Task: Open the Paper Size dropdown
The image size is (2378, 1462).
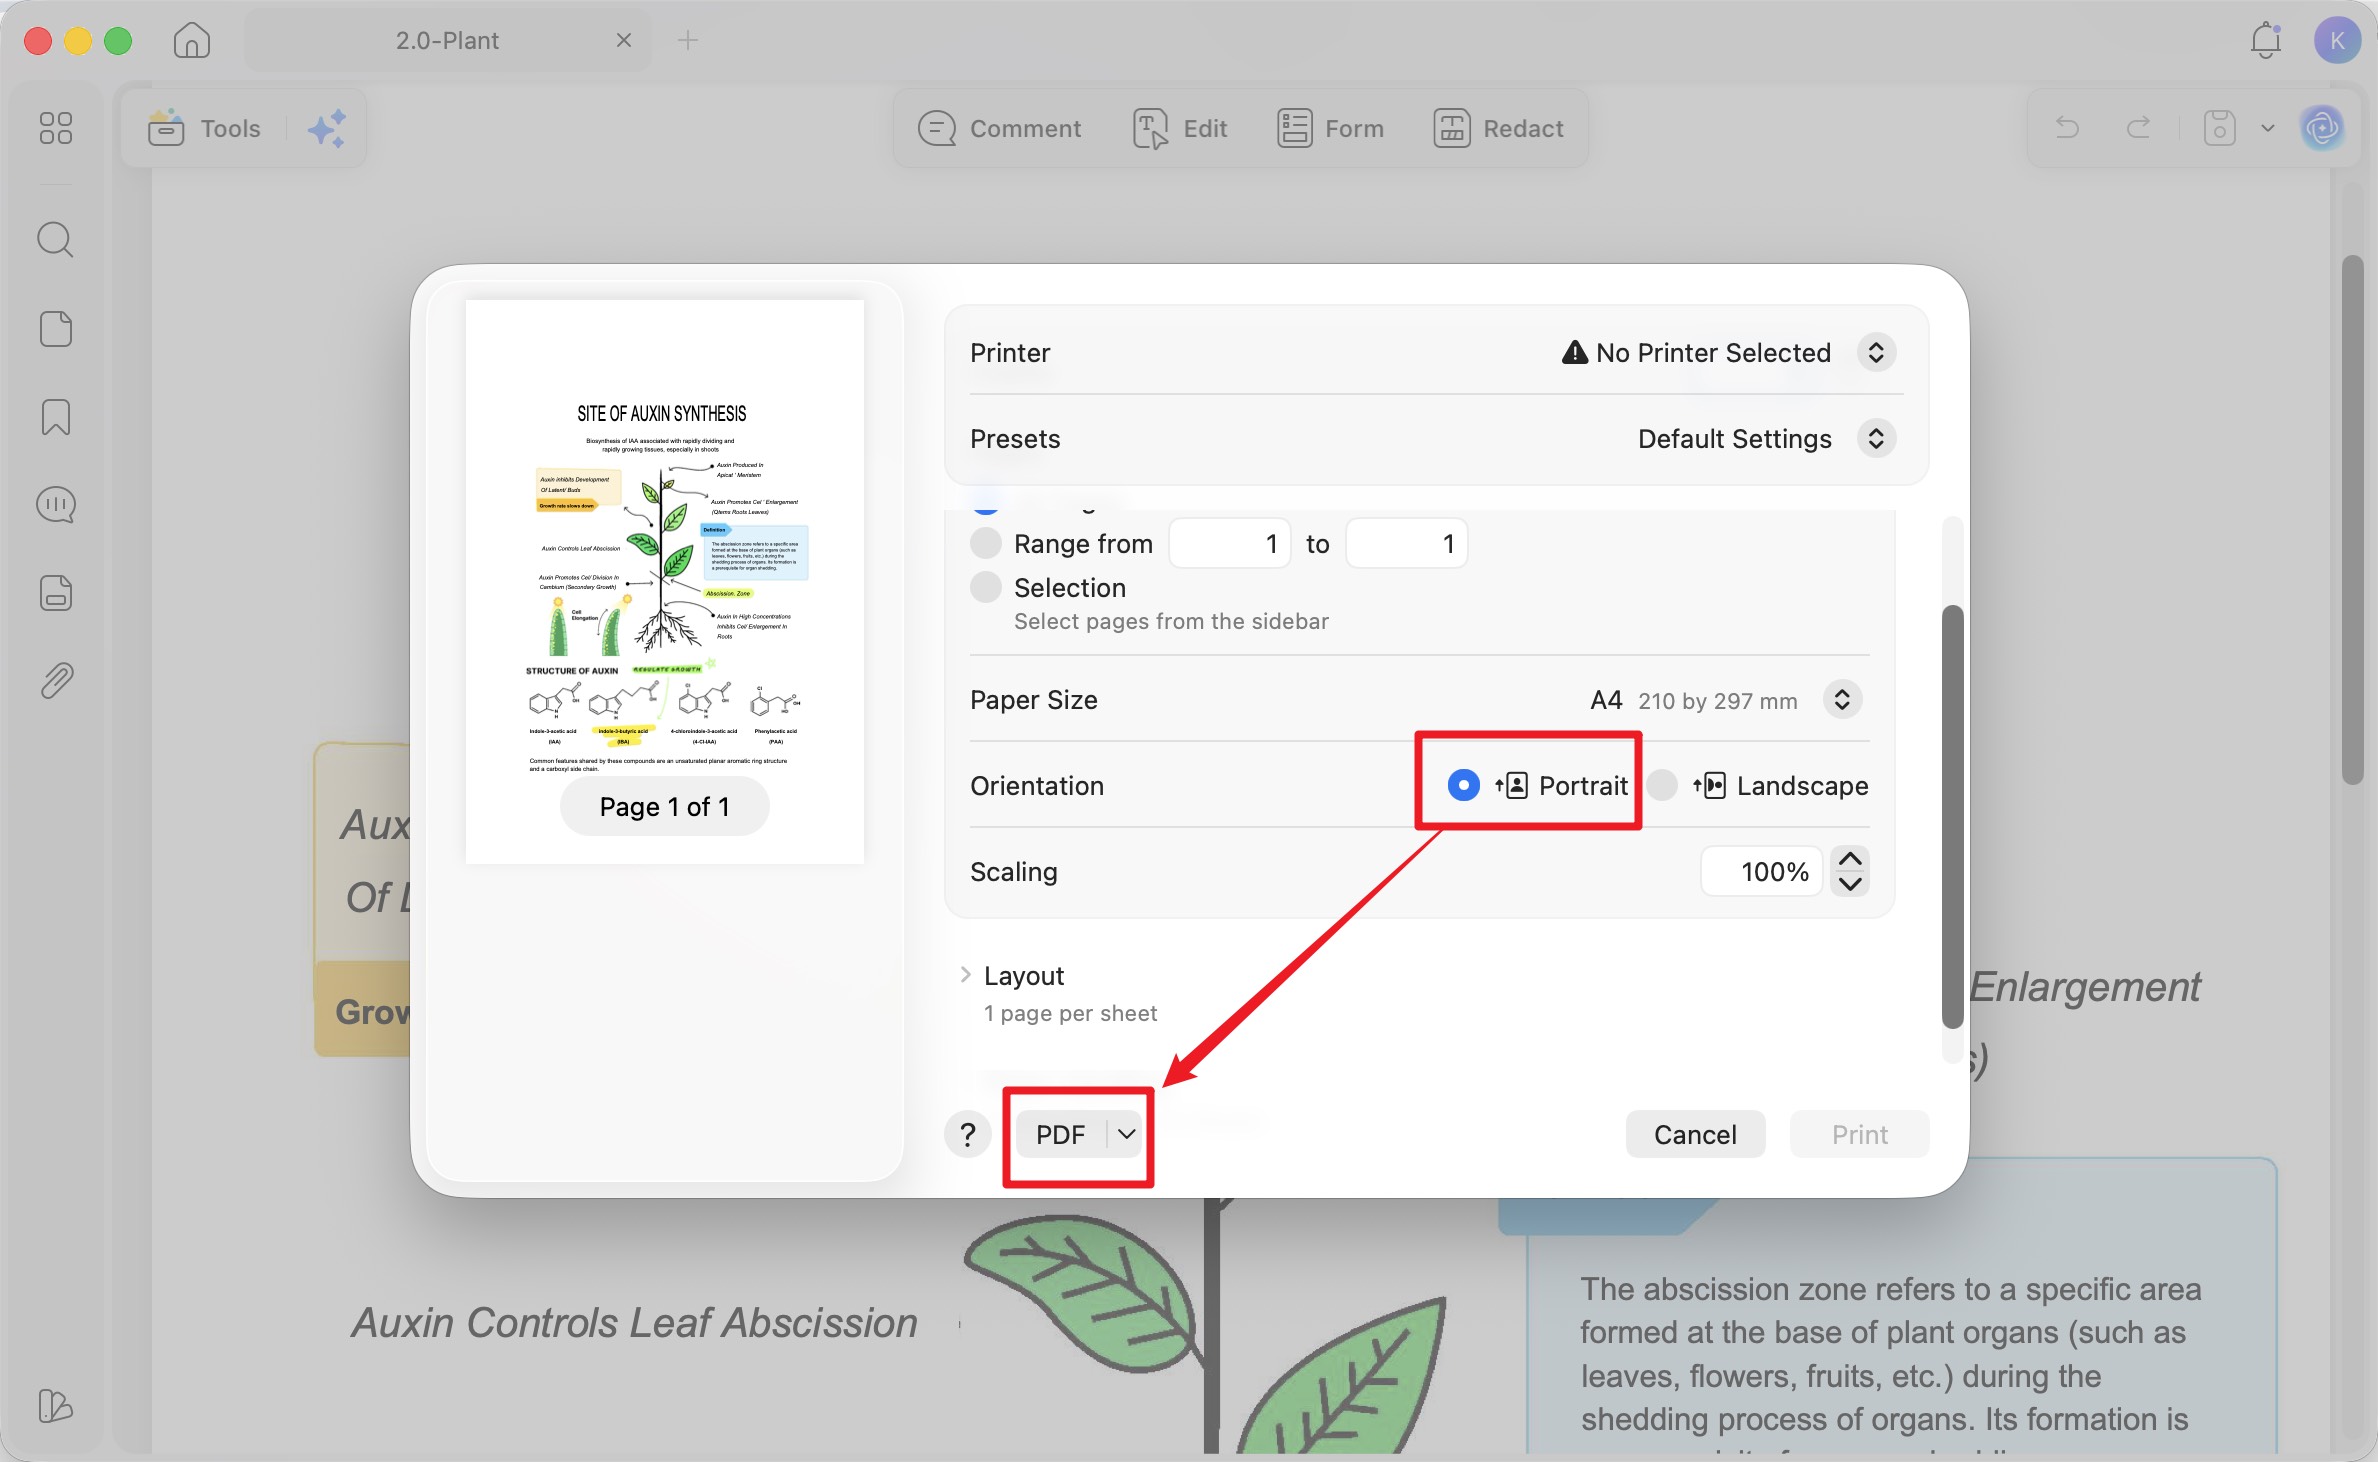Action: click(x=1842, y=700)
